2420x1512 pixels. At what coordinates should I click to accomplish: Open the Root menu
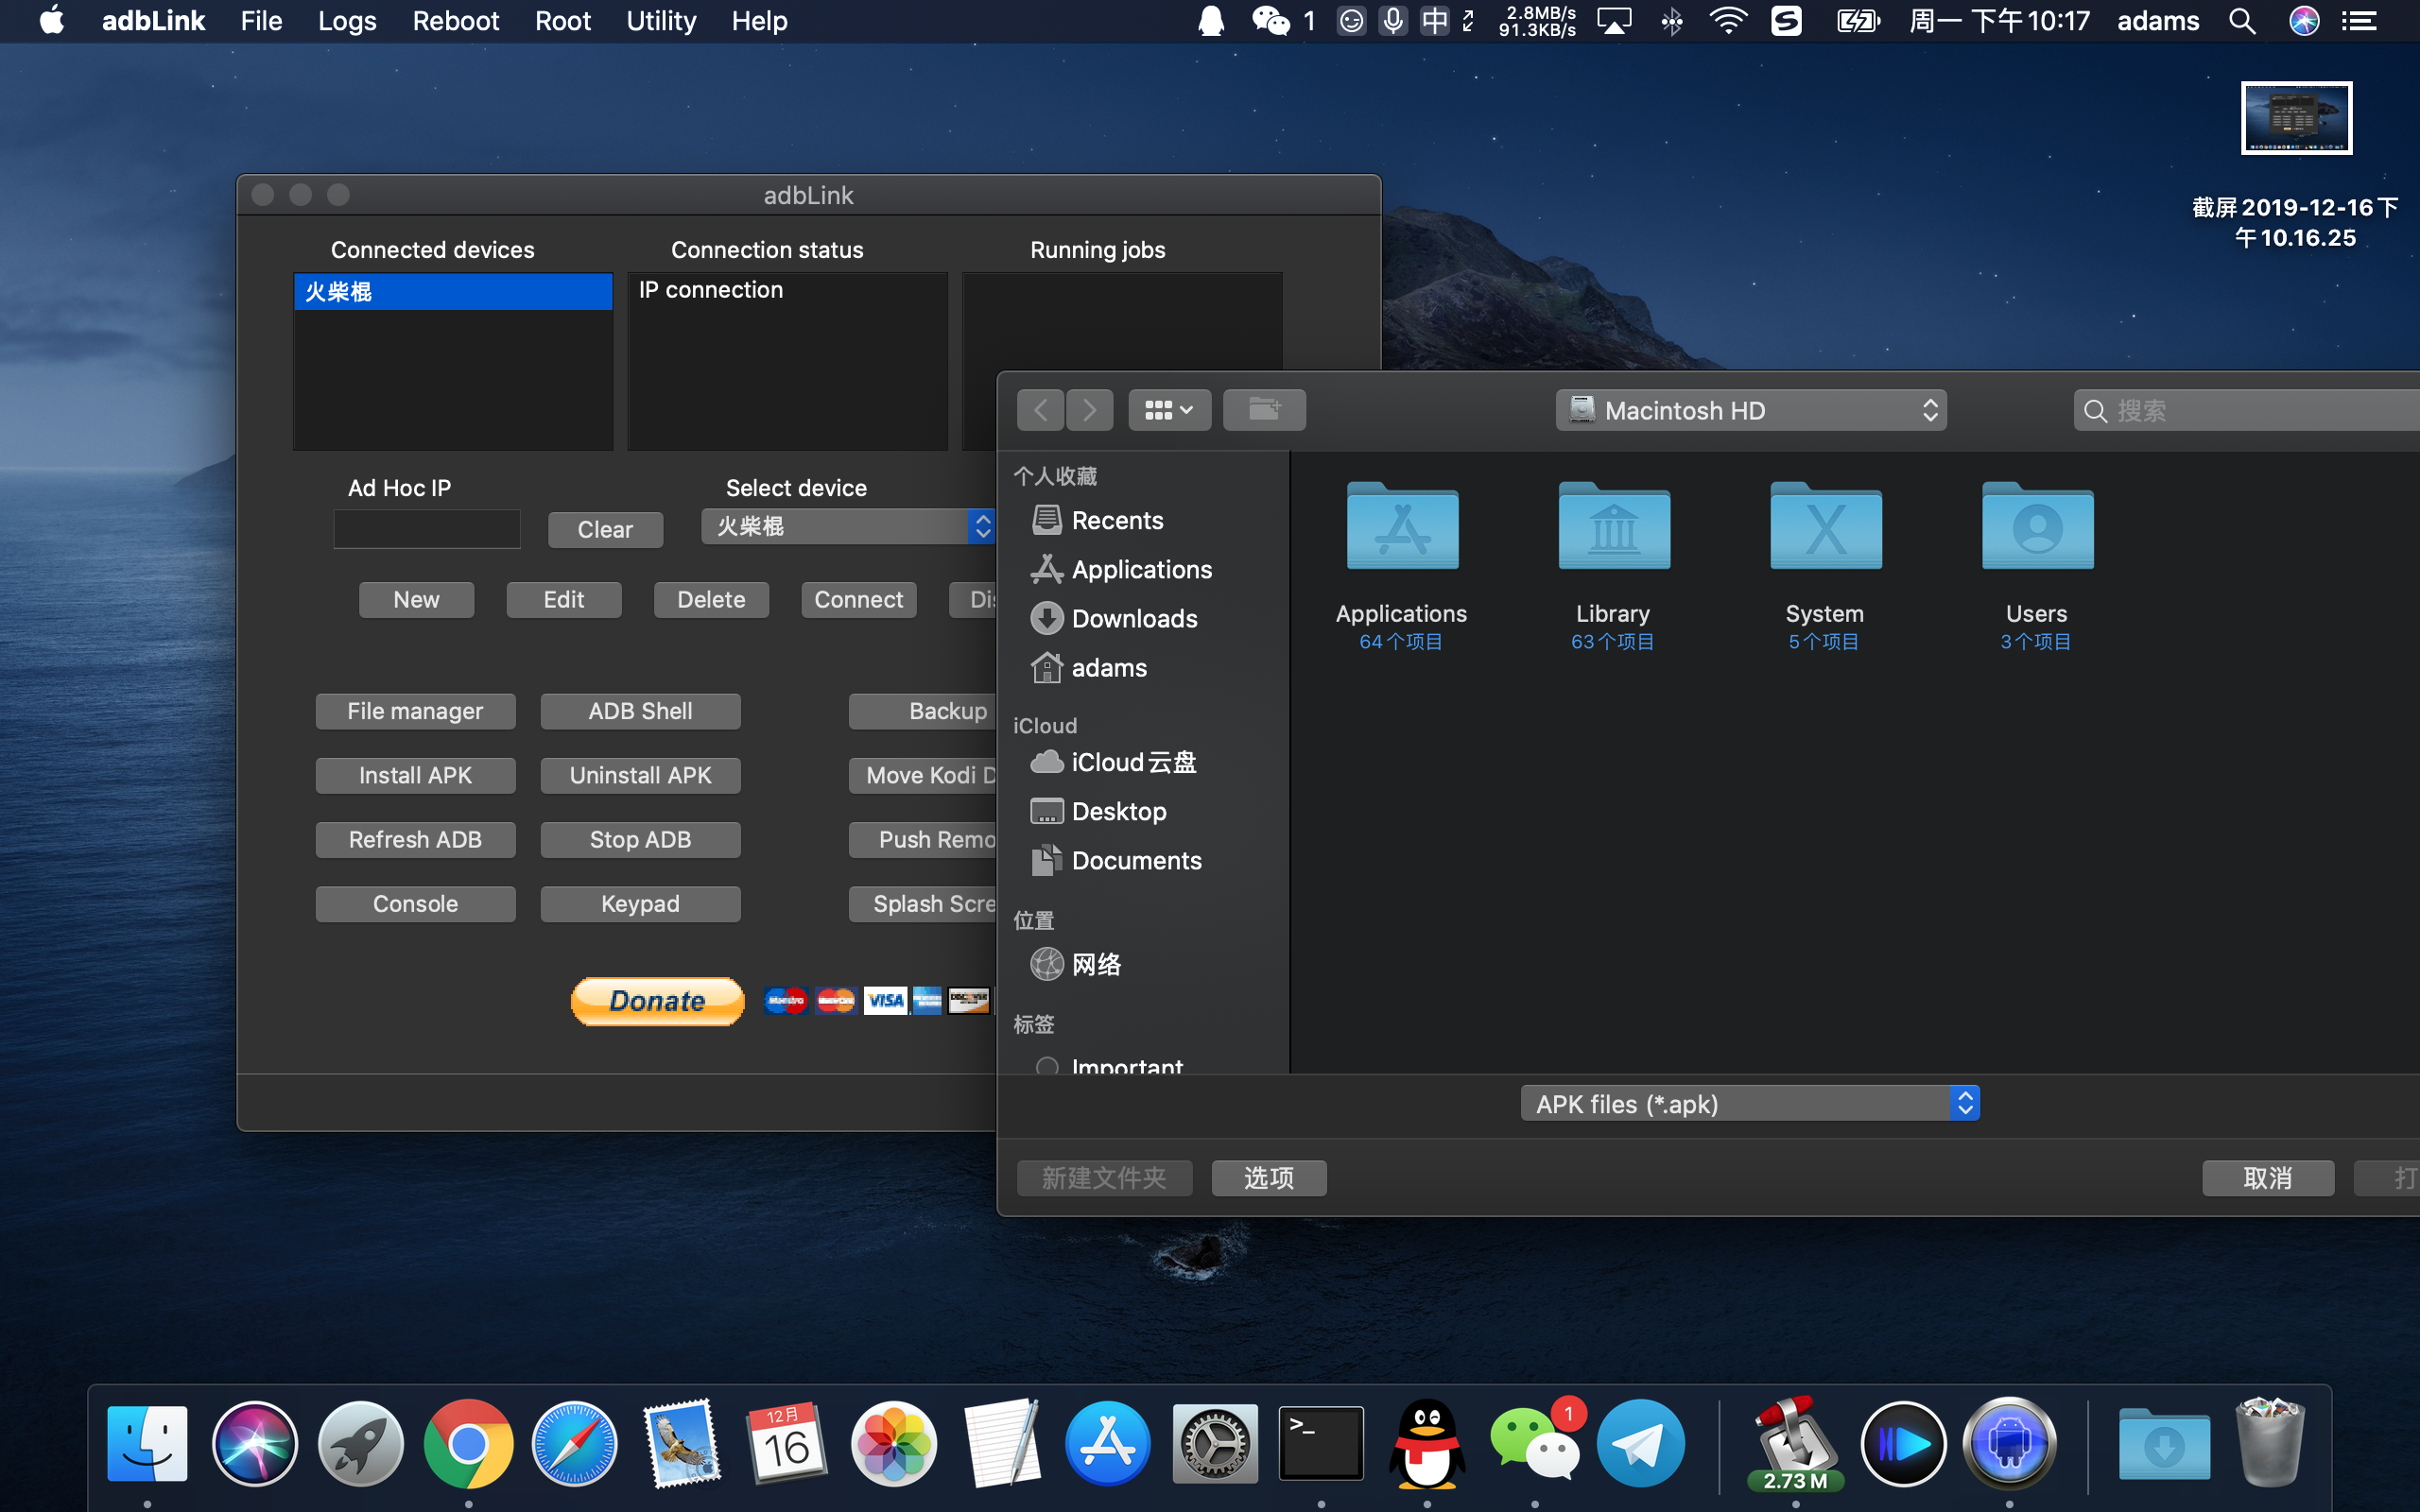click(562, 21)
